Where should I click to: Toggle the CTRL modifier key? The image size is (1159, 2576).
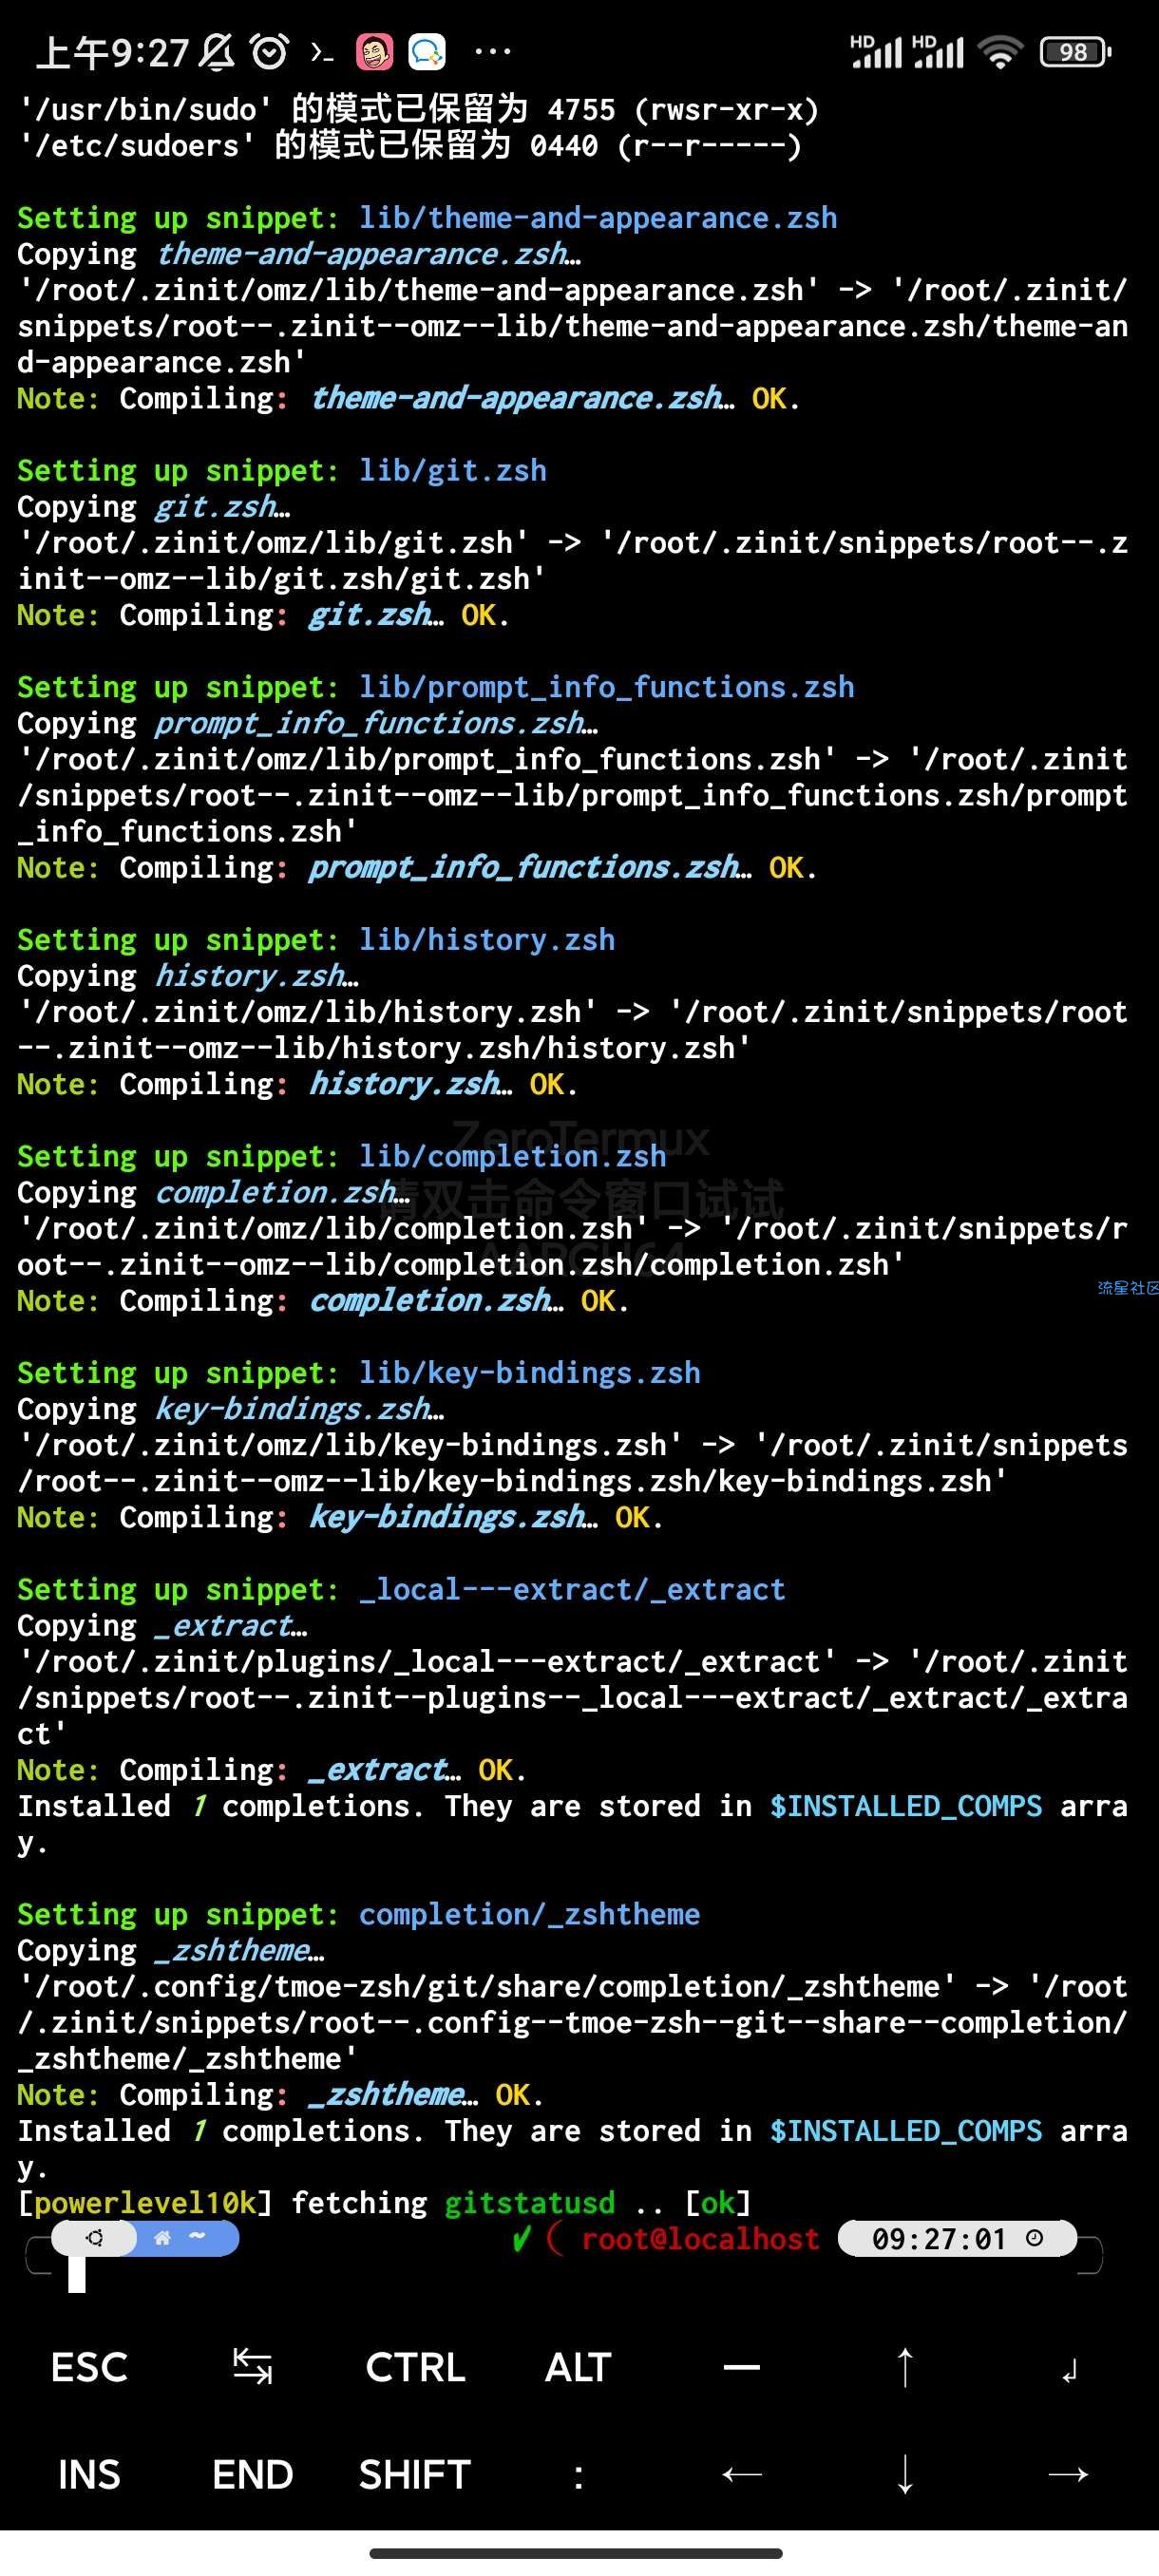tap(415, 2367)
